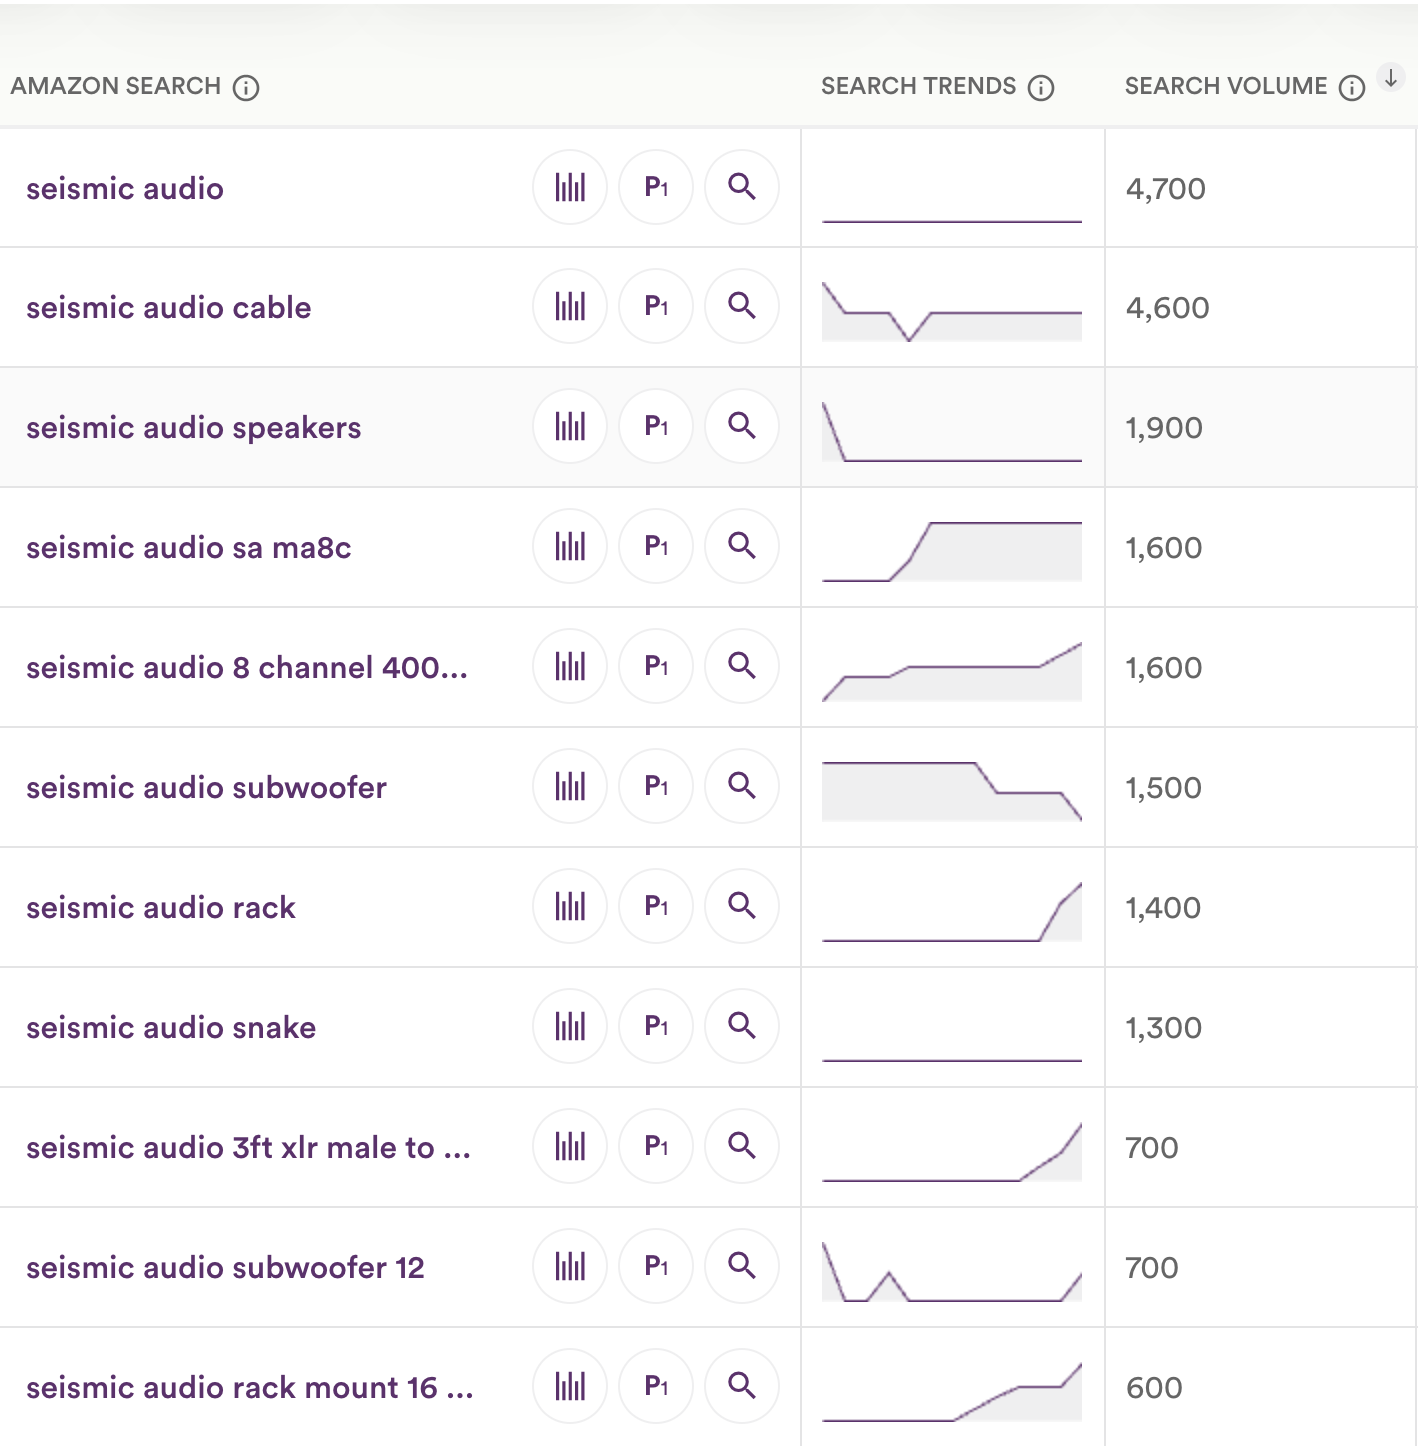
Task: Click magnifier icon for seismic audio speakers
Action: [742, 426]
